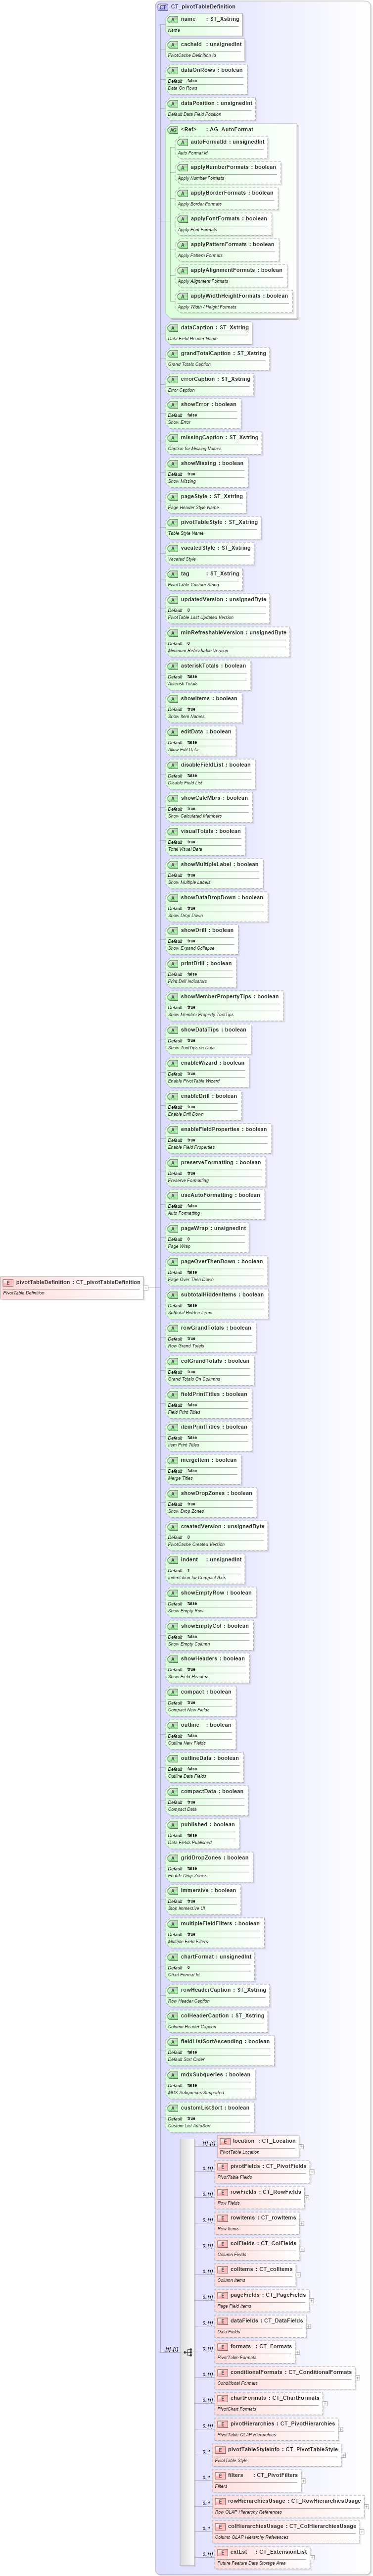Click the A icon of tag attribute
Image resolution: width=373 pixels, height=2576 pixels.
(x=173, y=574)
